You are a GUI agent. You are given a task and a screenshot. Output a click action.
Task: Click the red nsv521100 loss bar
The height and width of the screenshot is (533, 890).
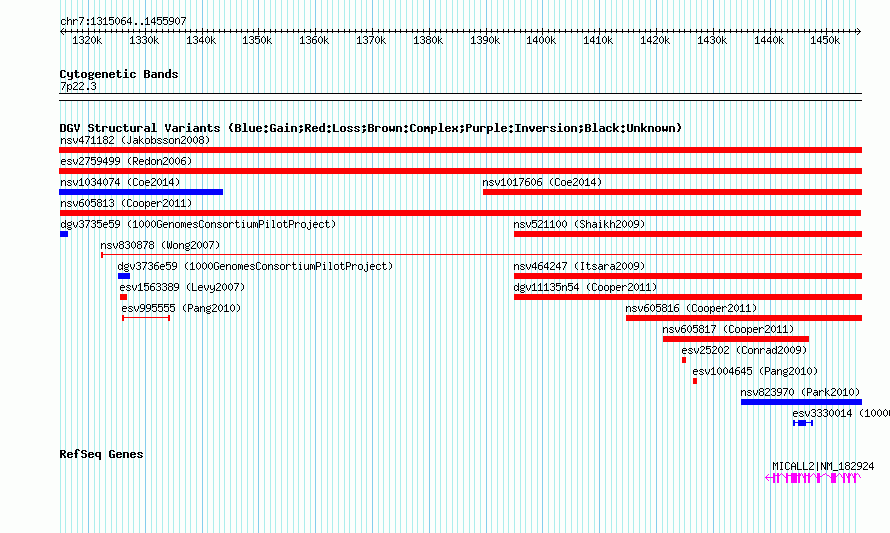pos(688,234)
